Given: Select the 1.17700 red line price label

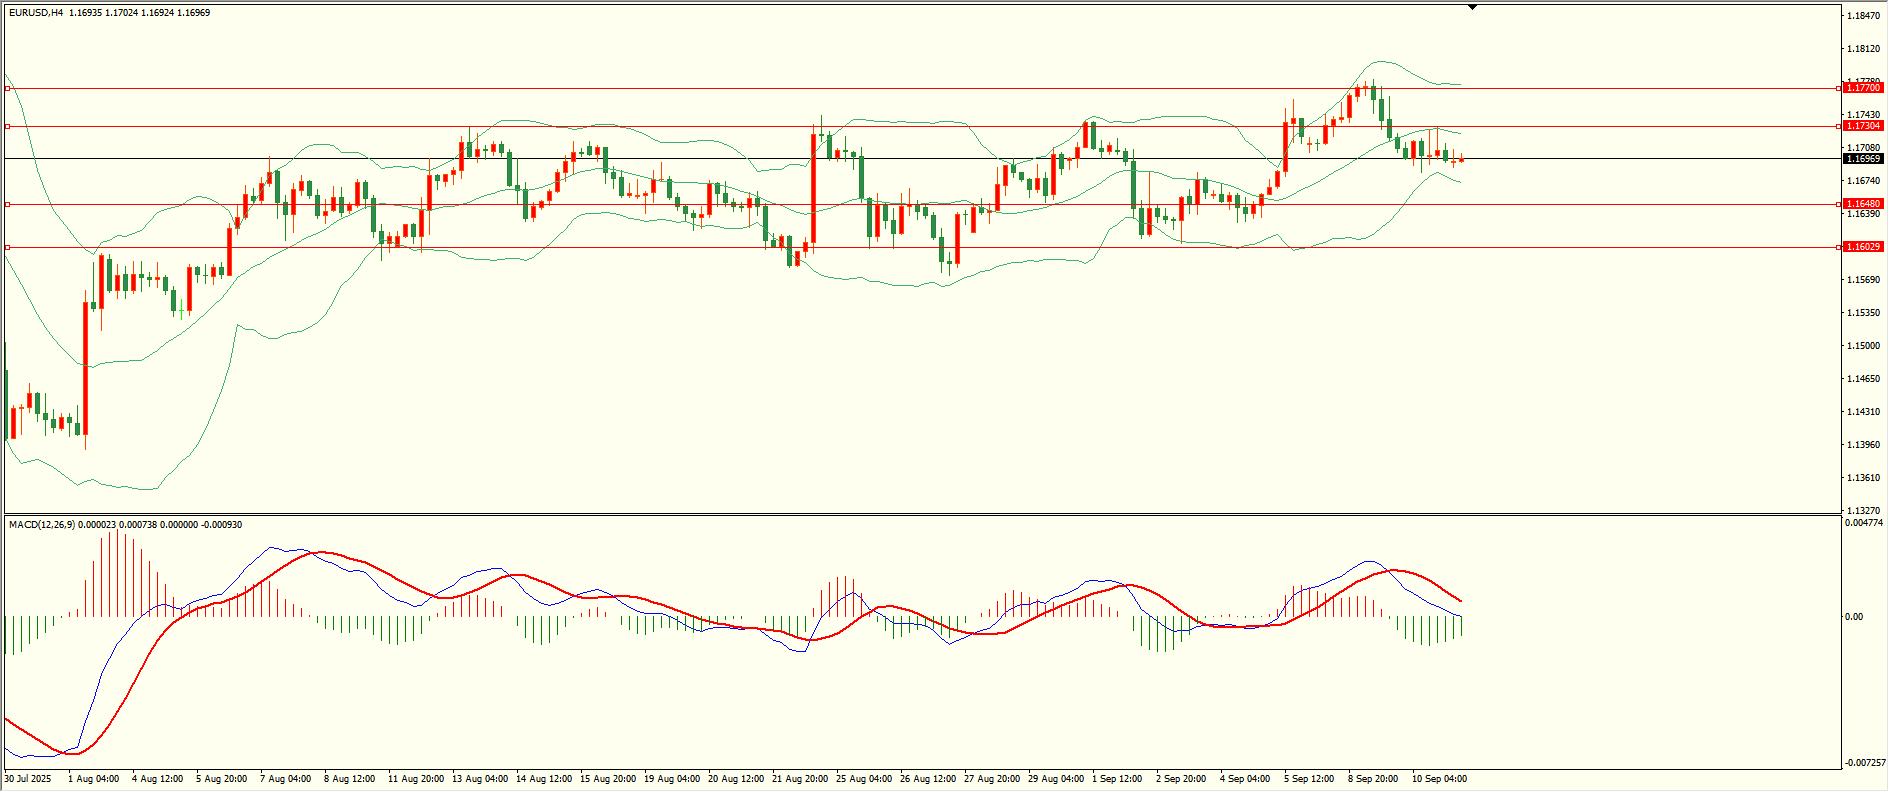Looking at the screenshot, I should (x=1863, y=88).
